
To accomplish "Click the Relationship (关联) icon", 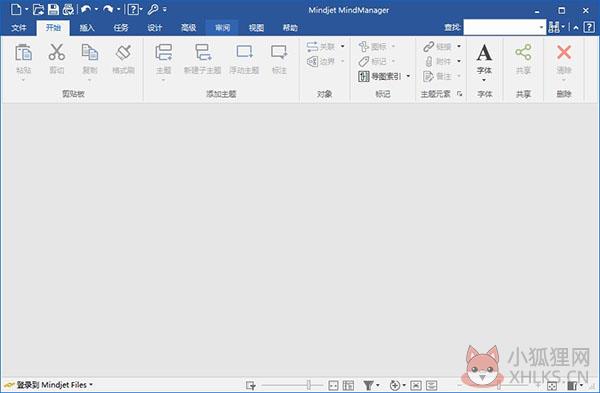I will pyautogui.click(x=312, y=47).
